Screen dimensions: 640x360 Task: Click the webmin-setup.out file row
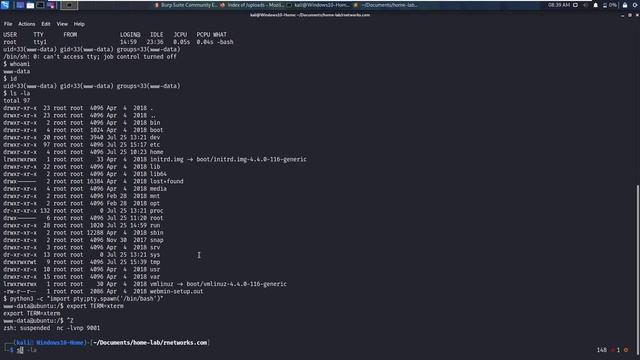pos(103,292)
